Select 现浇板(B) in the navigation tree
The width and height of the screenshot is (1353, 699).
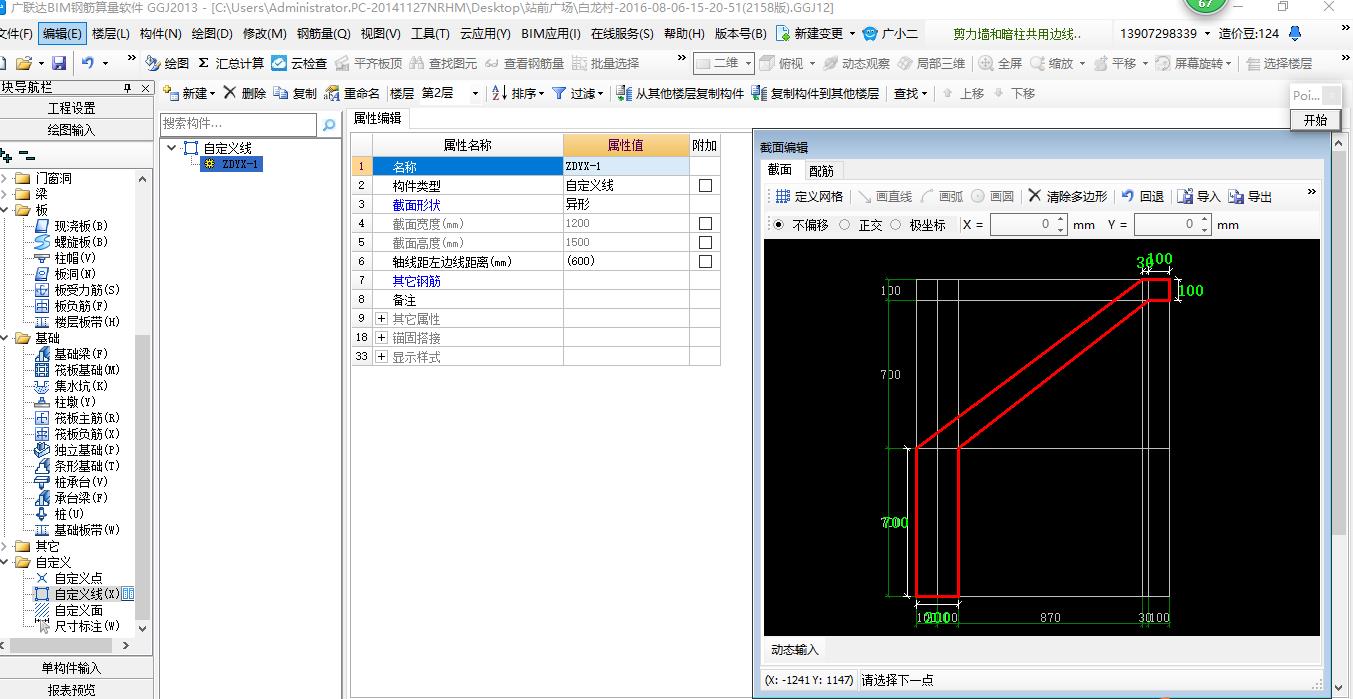click(80, 226)
